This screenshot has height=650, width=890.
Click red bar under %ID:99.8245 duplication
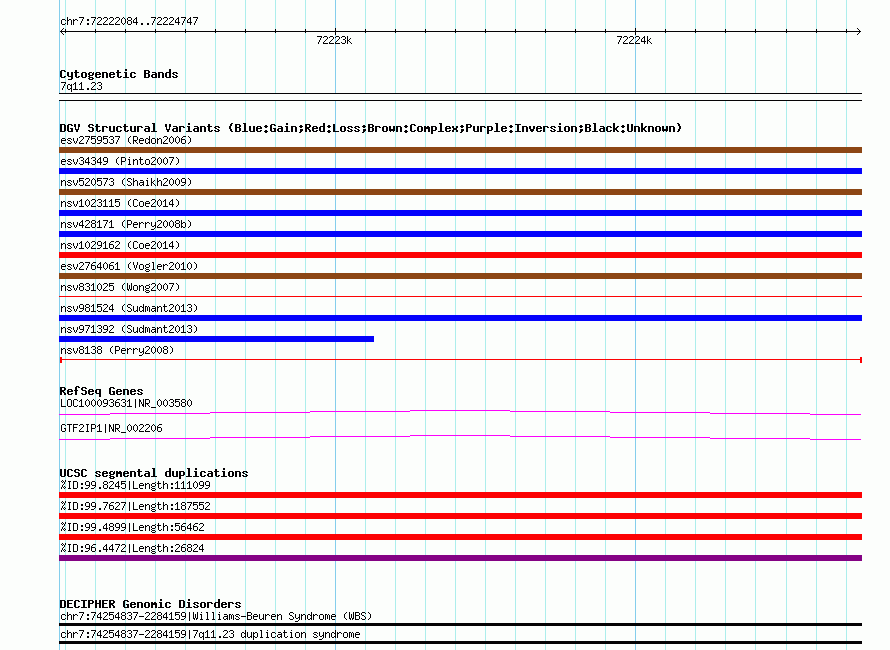pyautogui.click(x=460, y=495)
